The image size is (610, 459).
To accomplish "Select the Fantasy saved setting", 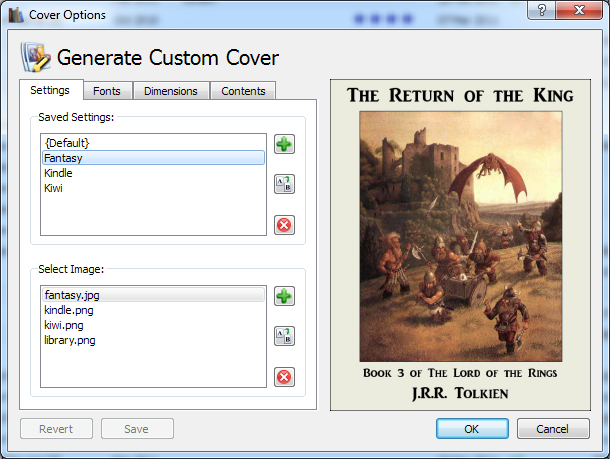I will click(153, 158).
